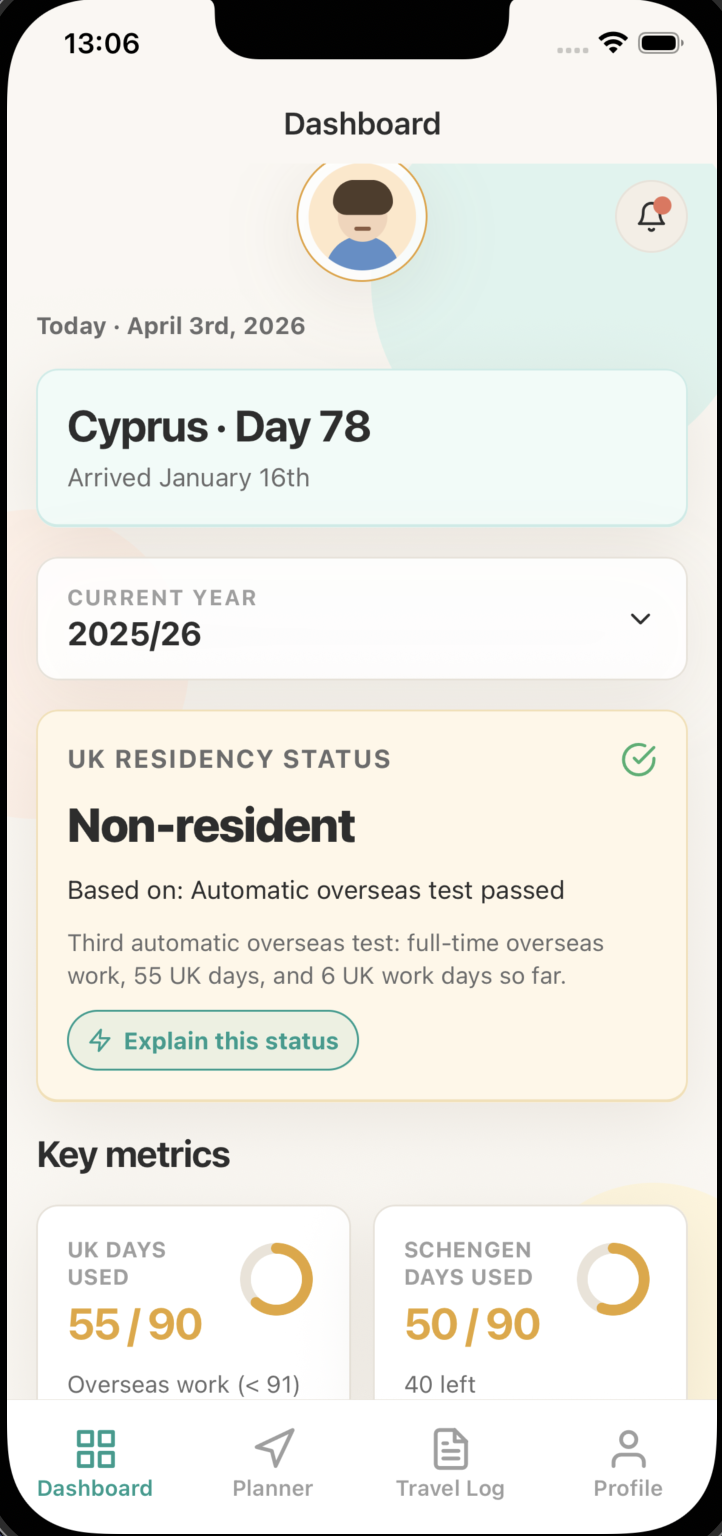Select the Cyprus Day 78 card
The width and height of the screenshot is (722, 1536).
point(362,447)
